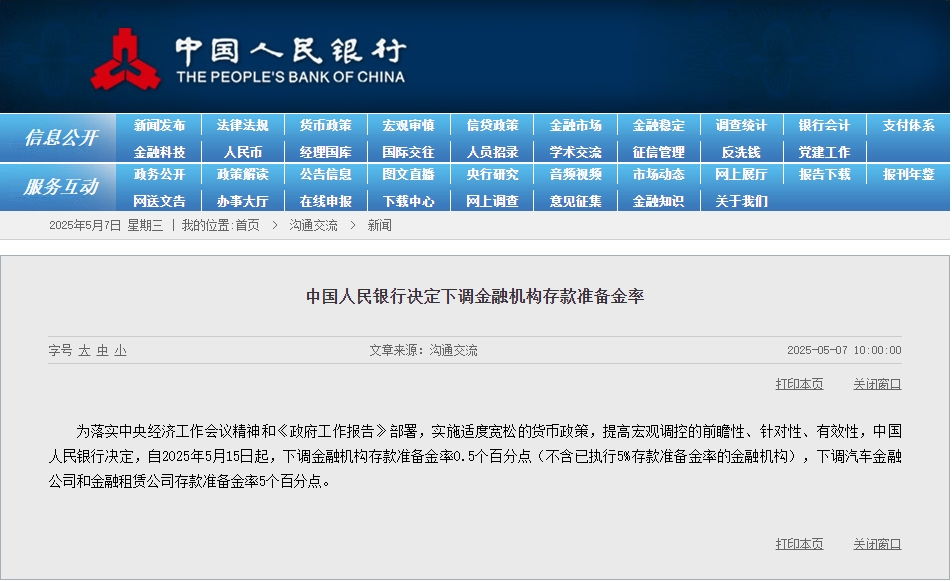Click 沟通交流 in the breadcrumb trail
Viewport: 952px width, 581px height.
pyautogui.click(x=314, y=226)
